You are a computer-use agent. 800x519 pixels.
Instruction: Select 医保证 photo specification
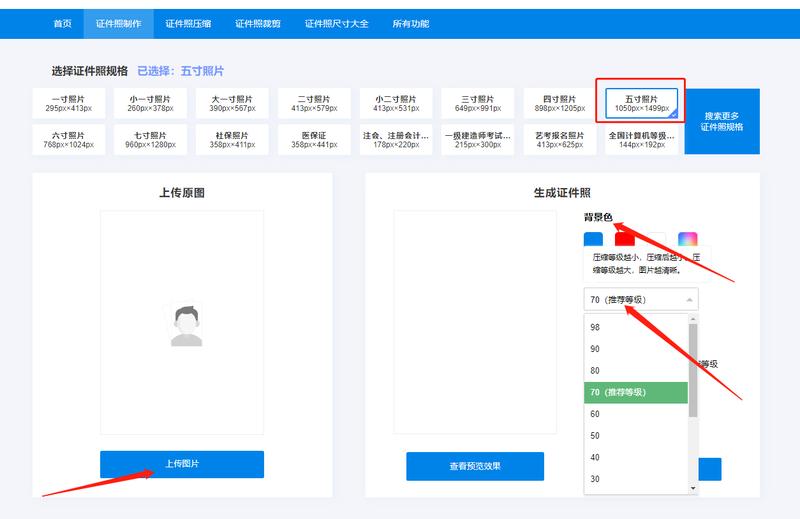[314, 139]
